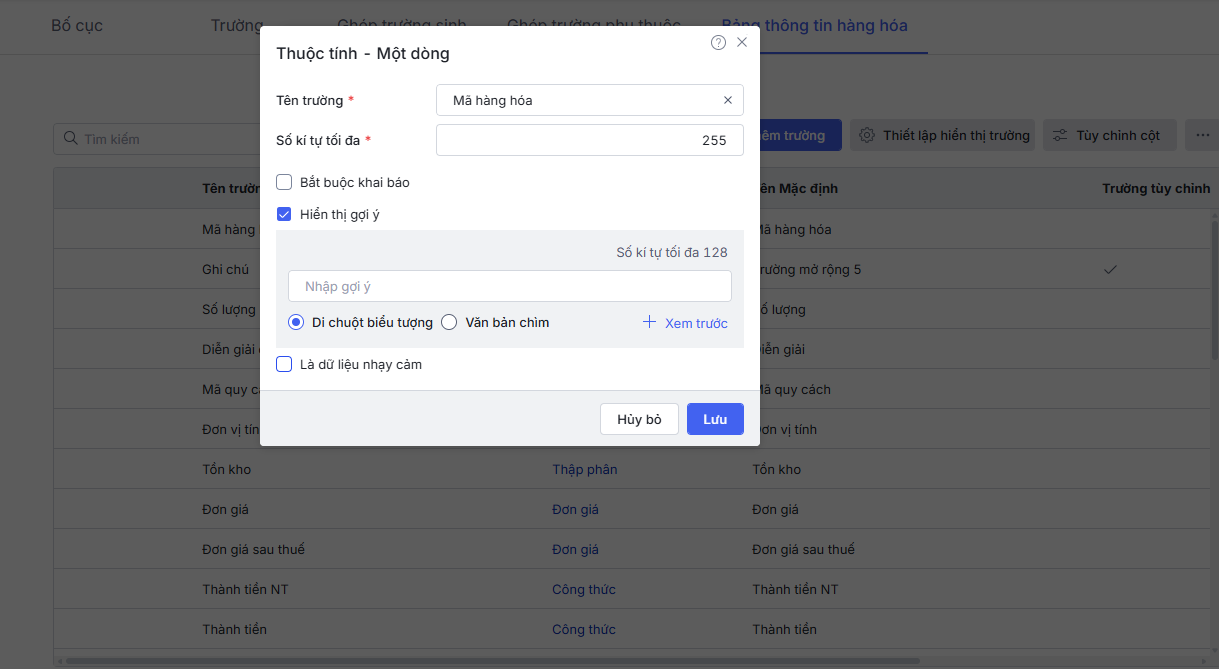Open Tùy chỉnh cột column options
The height and width of the screenshot is (669, 1219).
(x=1108, y=136)
